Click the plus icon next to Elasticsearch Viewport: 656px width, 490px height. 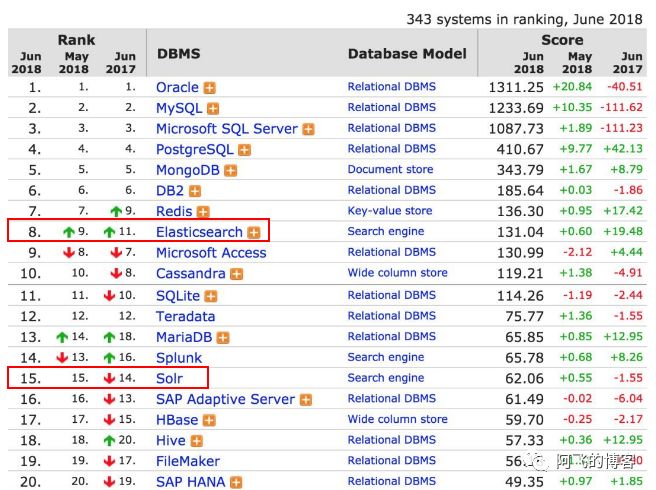254,233
